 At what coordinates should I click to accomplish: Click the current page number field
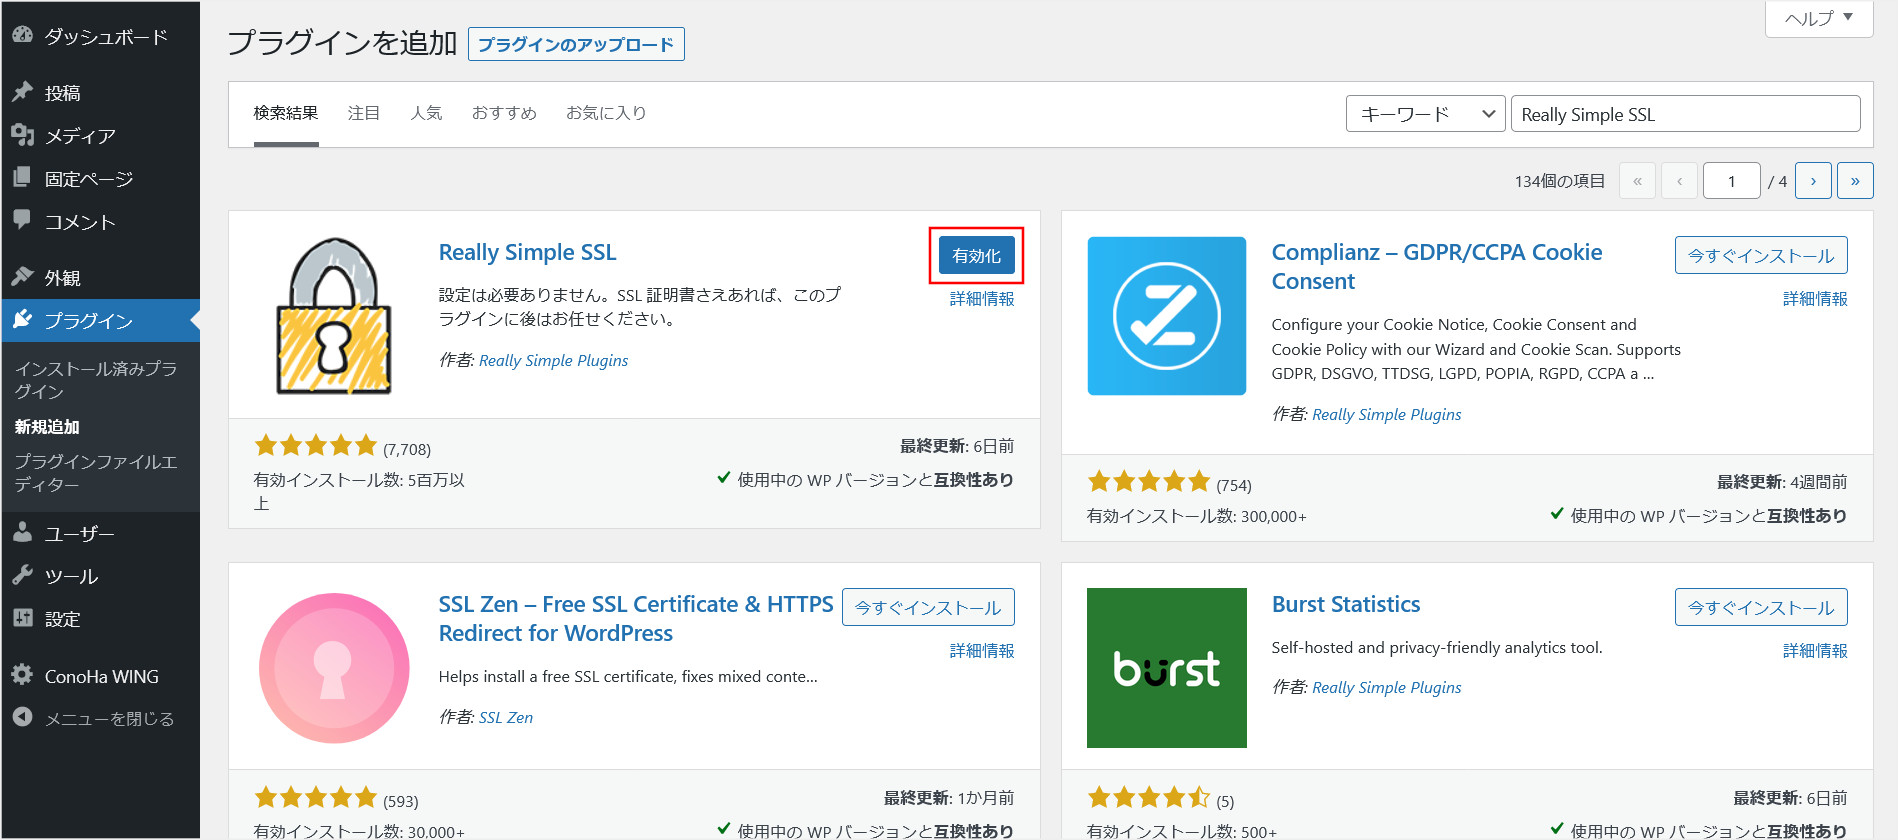coord(1731,181)
